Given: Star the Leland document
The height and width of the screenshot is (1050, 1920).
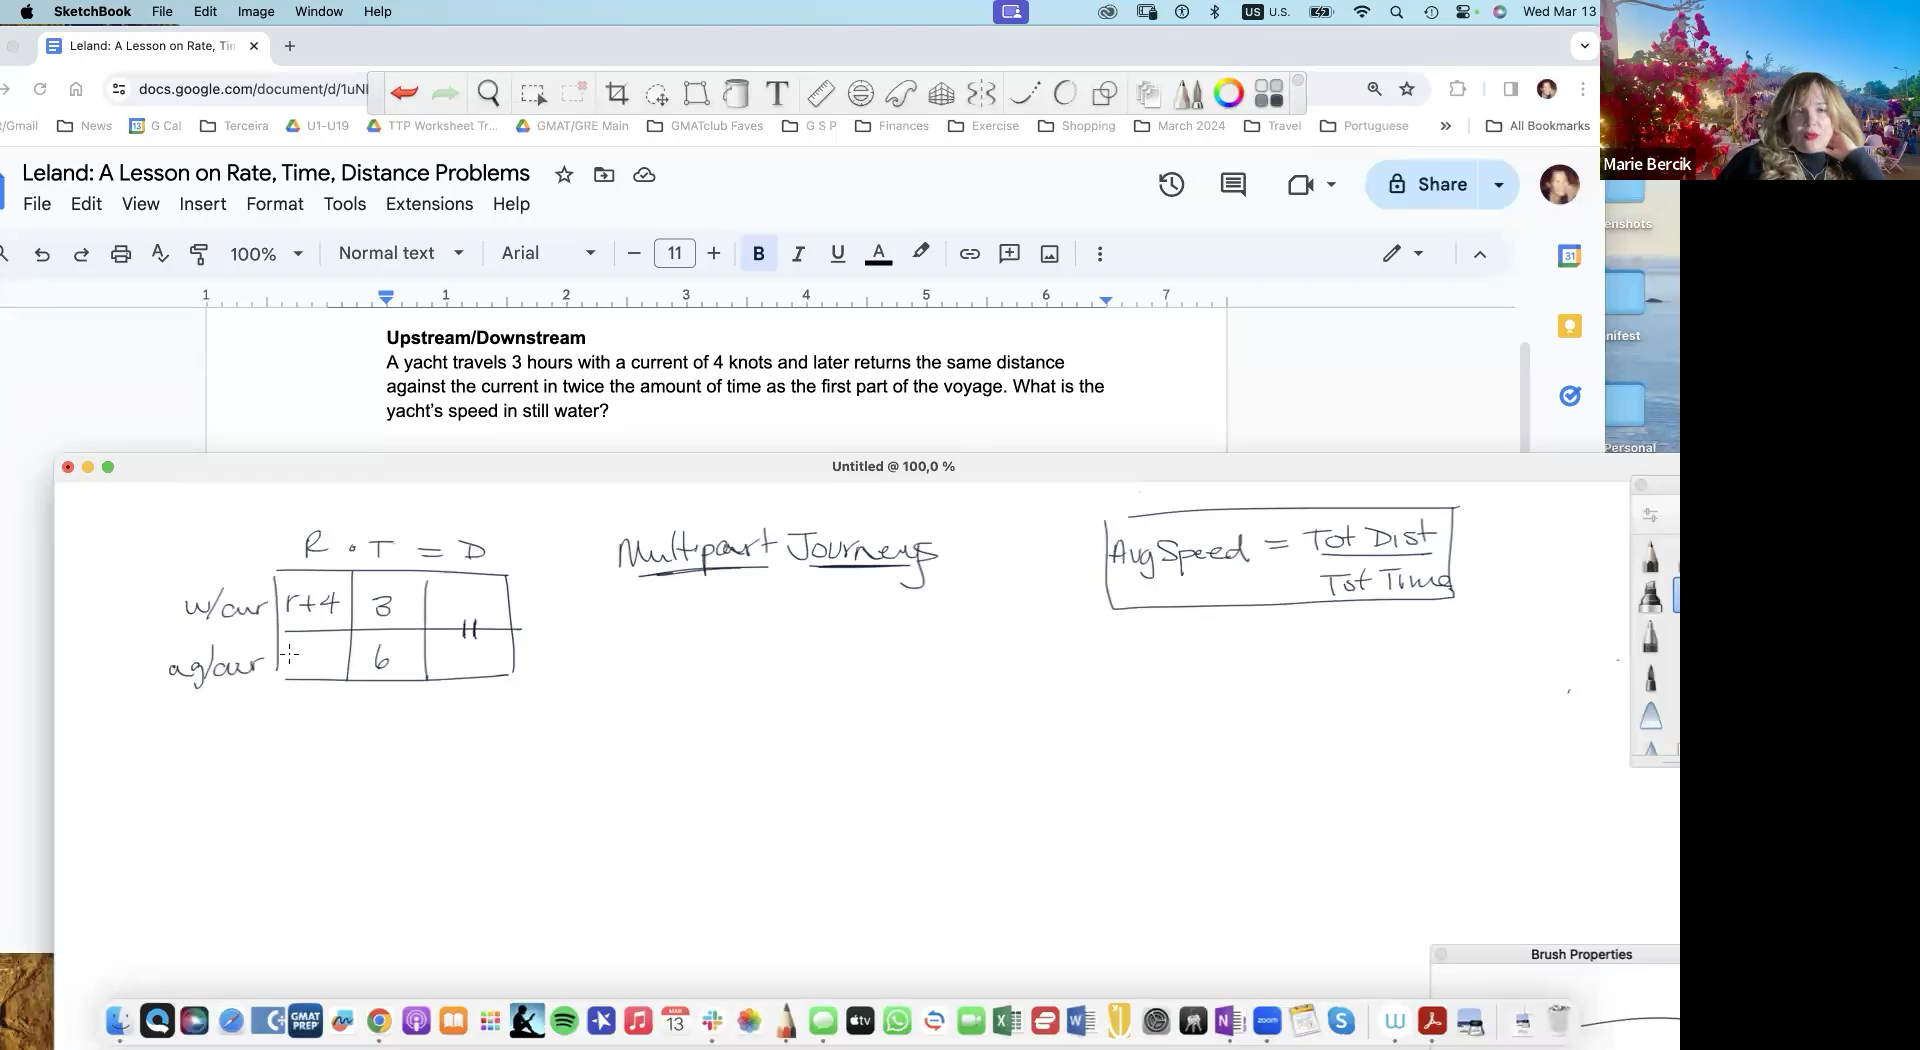Looking at the screenshot, I should (x=564, y=175).
